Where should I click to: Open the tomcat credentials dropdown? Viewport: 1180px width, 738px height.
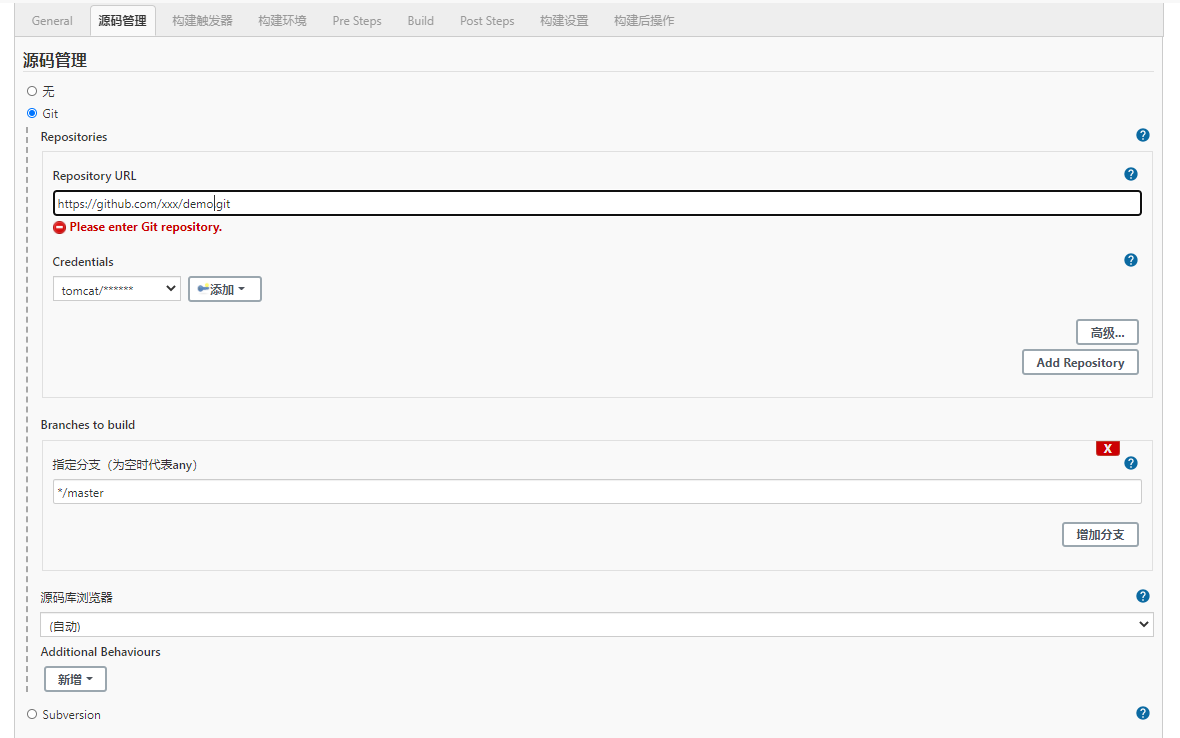click(x=117, y=289)
